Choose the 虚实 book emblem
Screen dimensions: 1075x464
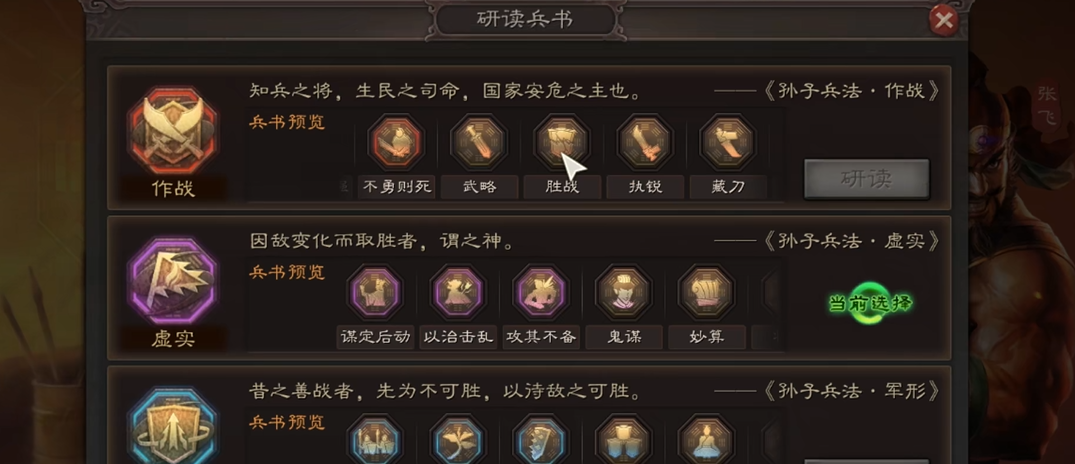[x=172, y=281]
